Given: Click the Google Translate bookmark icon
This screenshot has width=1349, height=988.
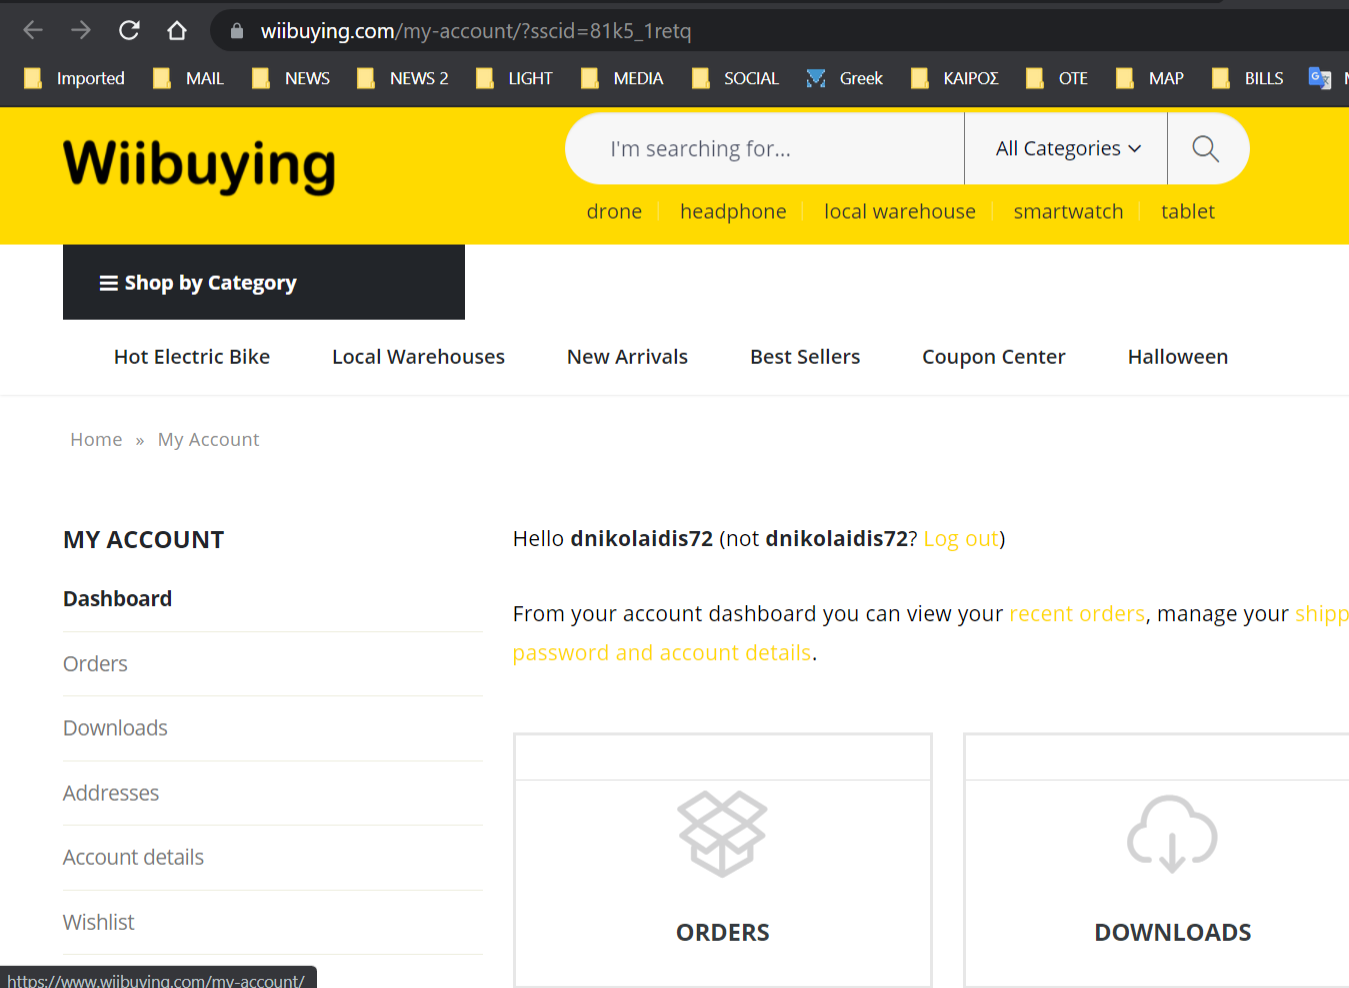Looking at the screenshot, I should pyautogui.click(x=1320, y=78).
